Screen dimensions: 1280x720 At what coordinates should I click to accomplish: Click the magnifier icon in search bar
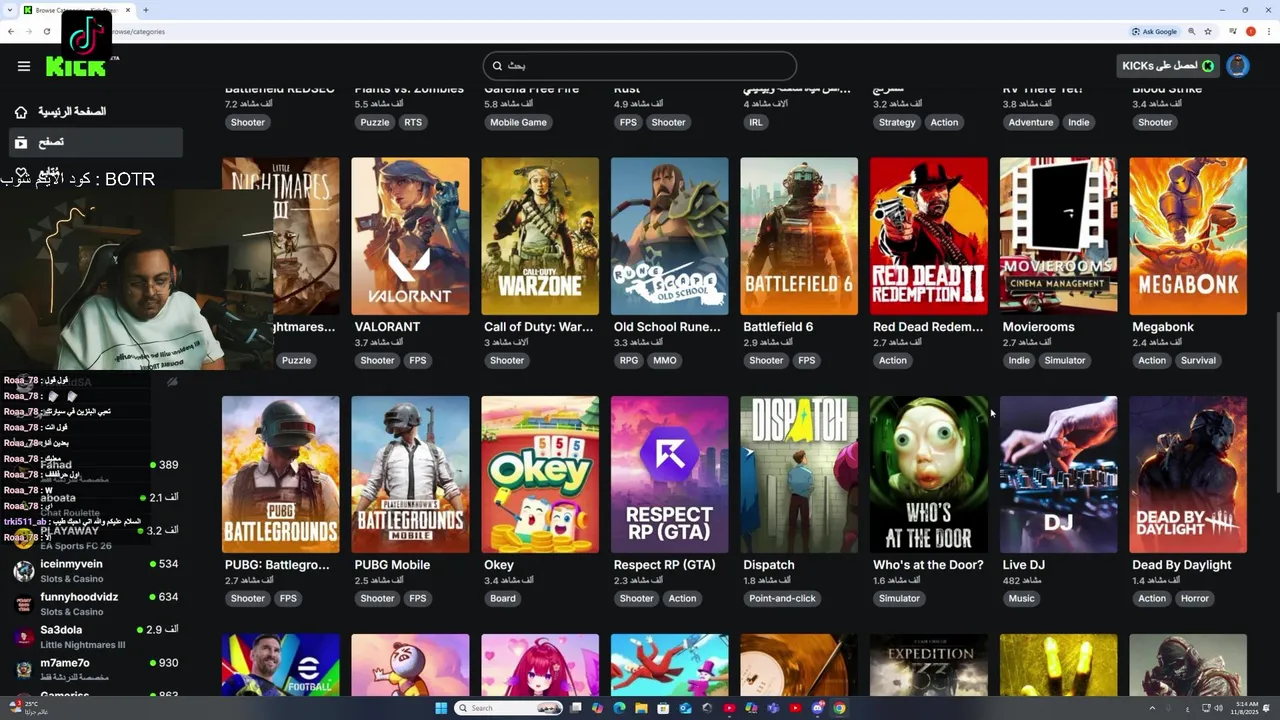[x=497, y=66]
